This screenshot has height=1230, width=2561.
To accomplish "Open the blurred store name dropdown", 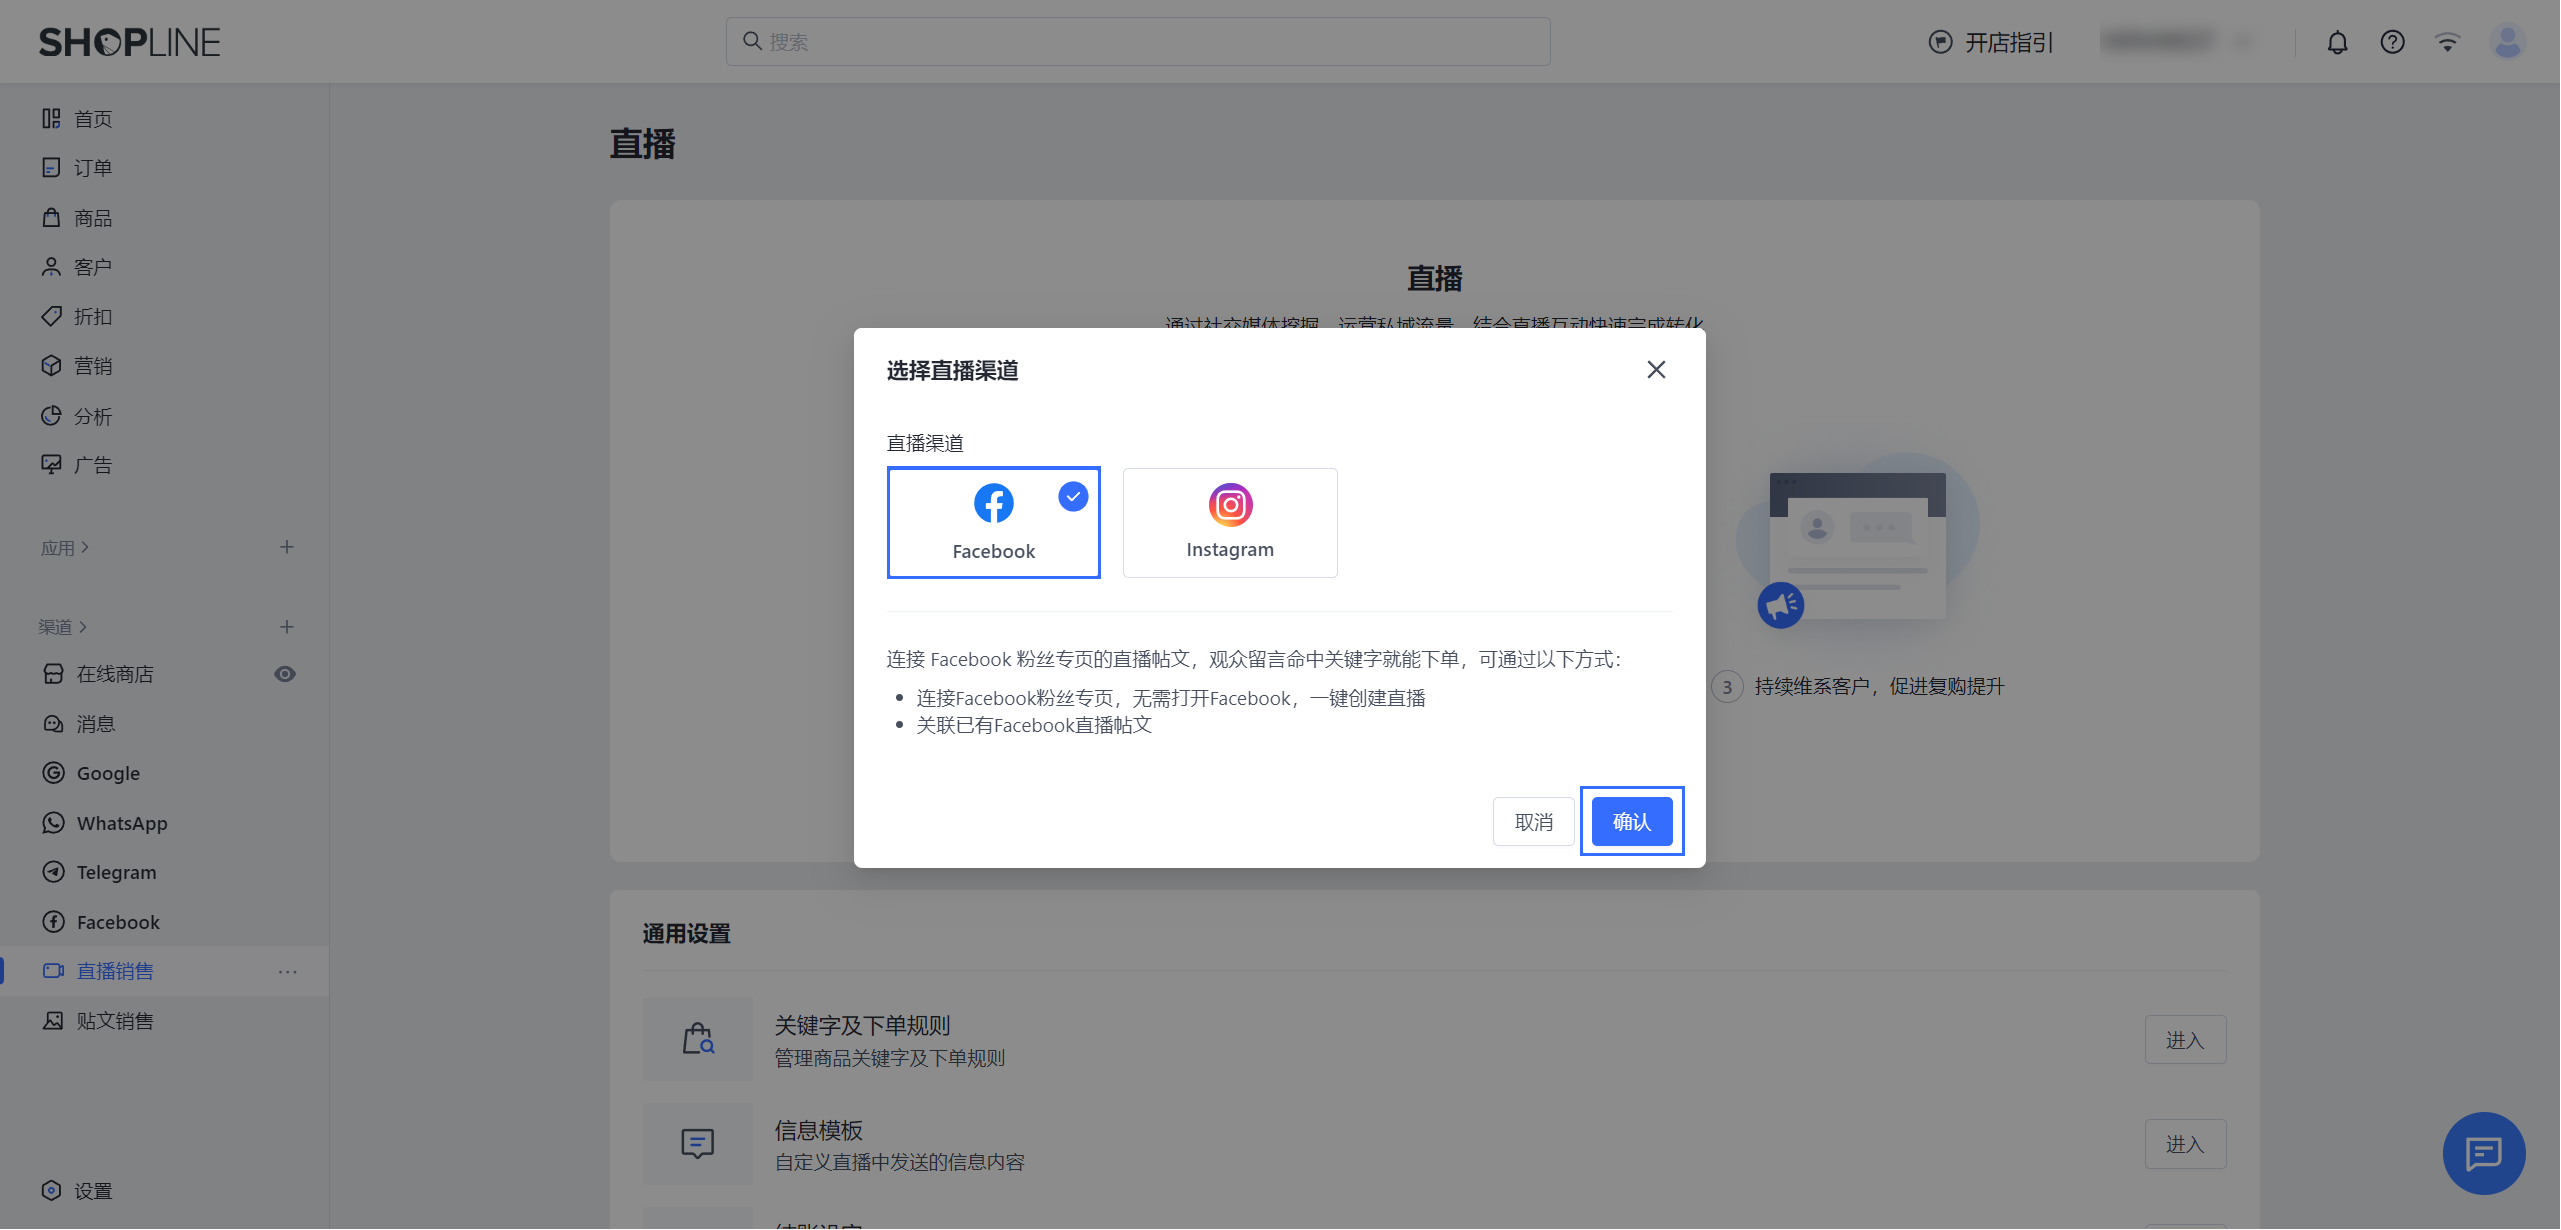I will point(2179,42).
